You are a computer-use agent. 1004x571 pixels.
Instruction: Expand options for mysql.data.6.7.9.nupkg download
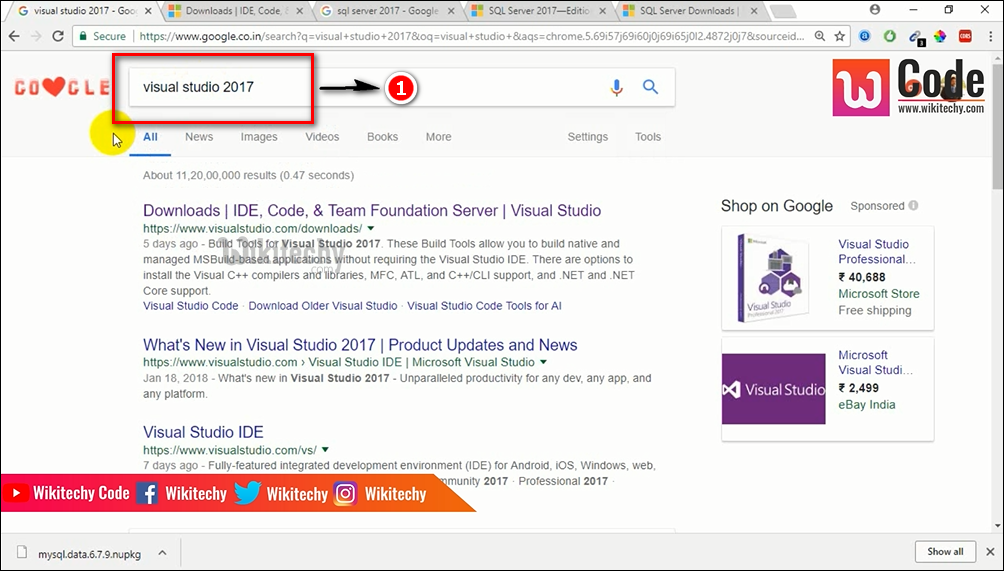pos(161,551)
